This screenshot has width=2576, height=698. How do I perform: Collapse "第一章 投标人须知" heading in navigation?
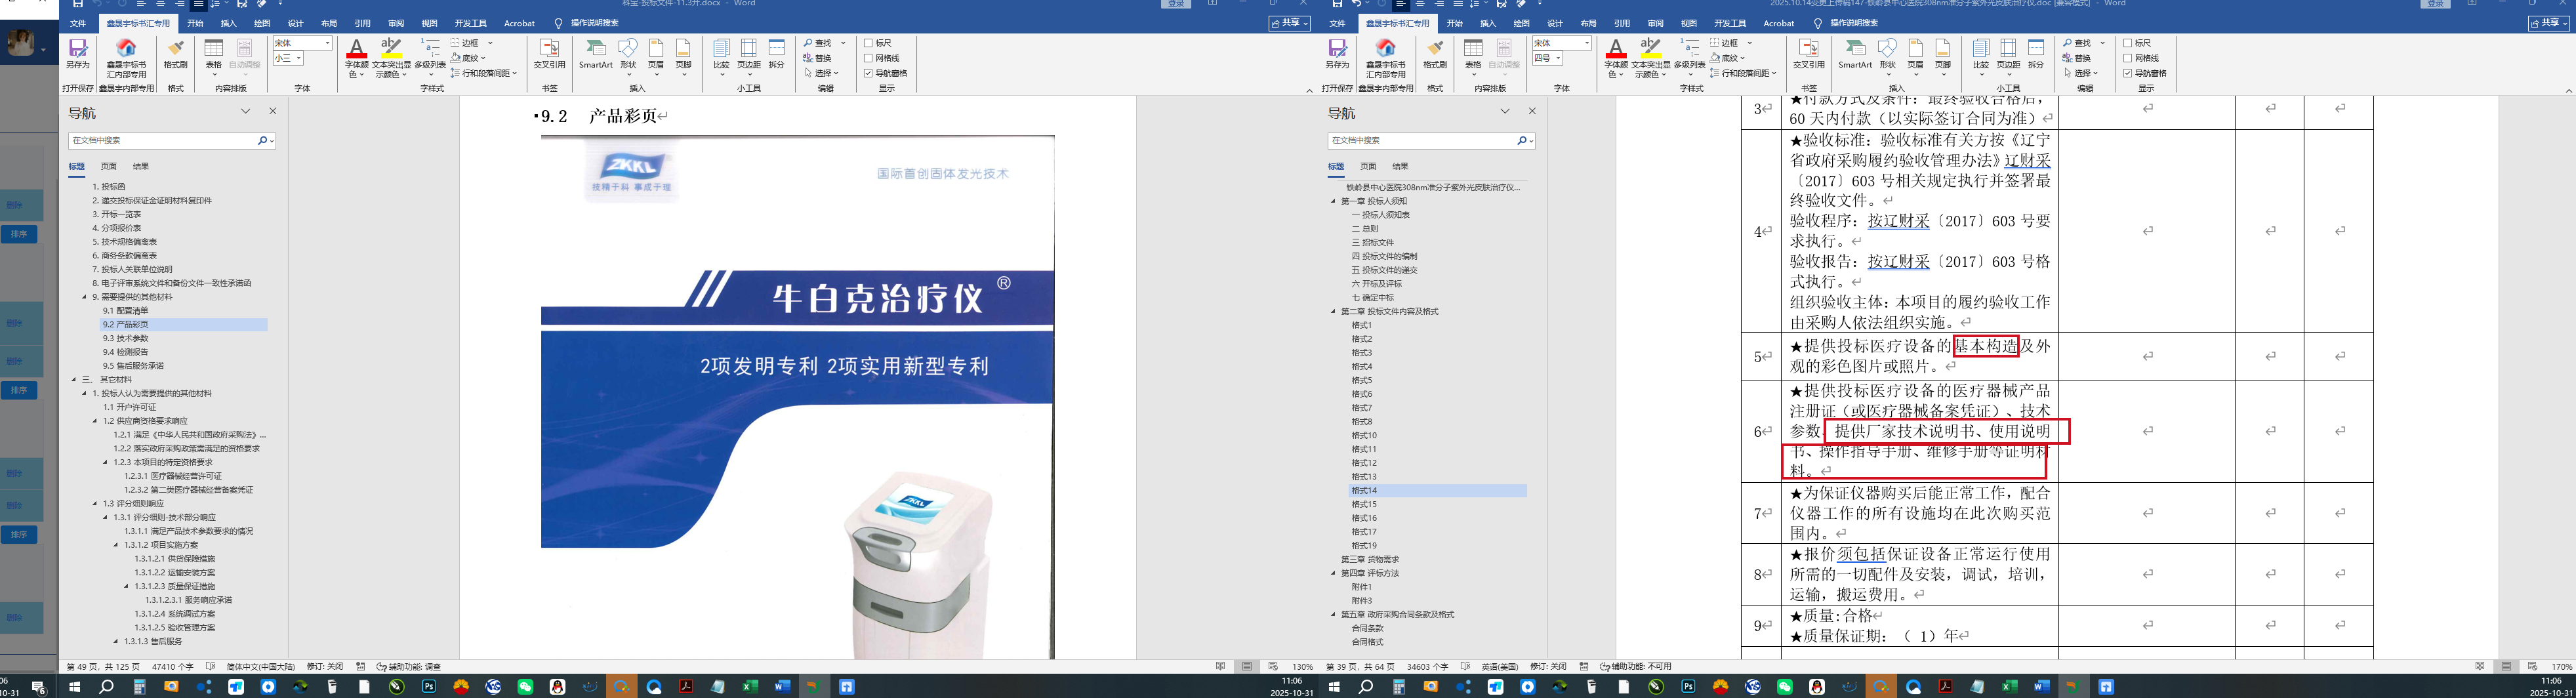[x=1333, y=201]
